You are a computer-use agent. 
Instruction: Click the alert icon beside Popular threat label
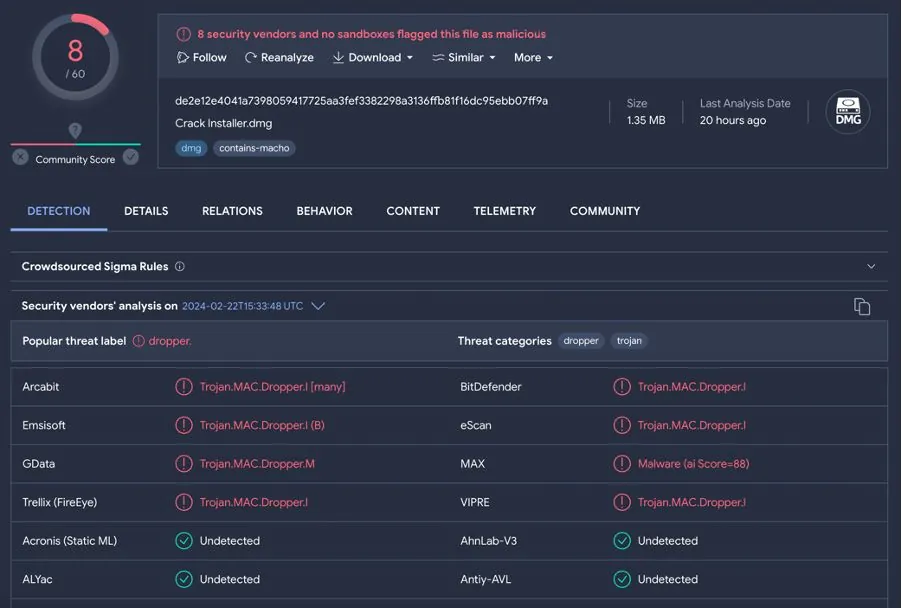(x=138, y=341)
